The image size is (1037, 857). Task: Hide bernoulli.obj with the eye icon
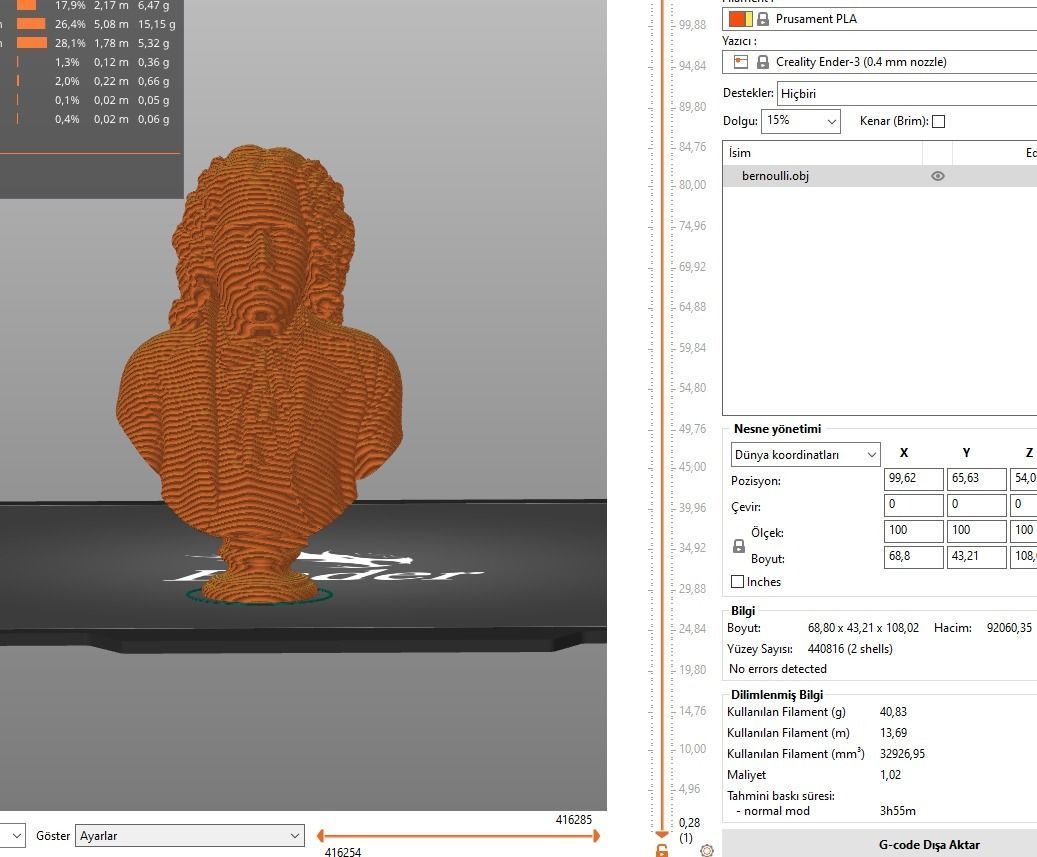937,176
